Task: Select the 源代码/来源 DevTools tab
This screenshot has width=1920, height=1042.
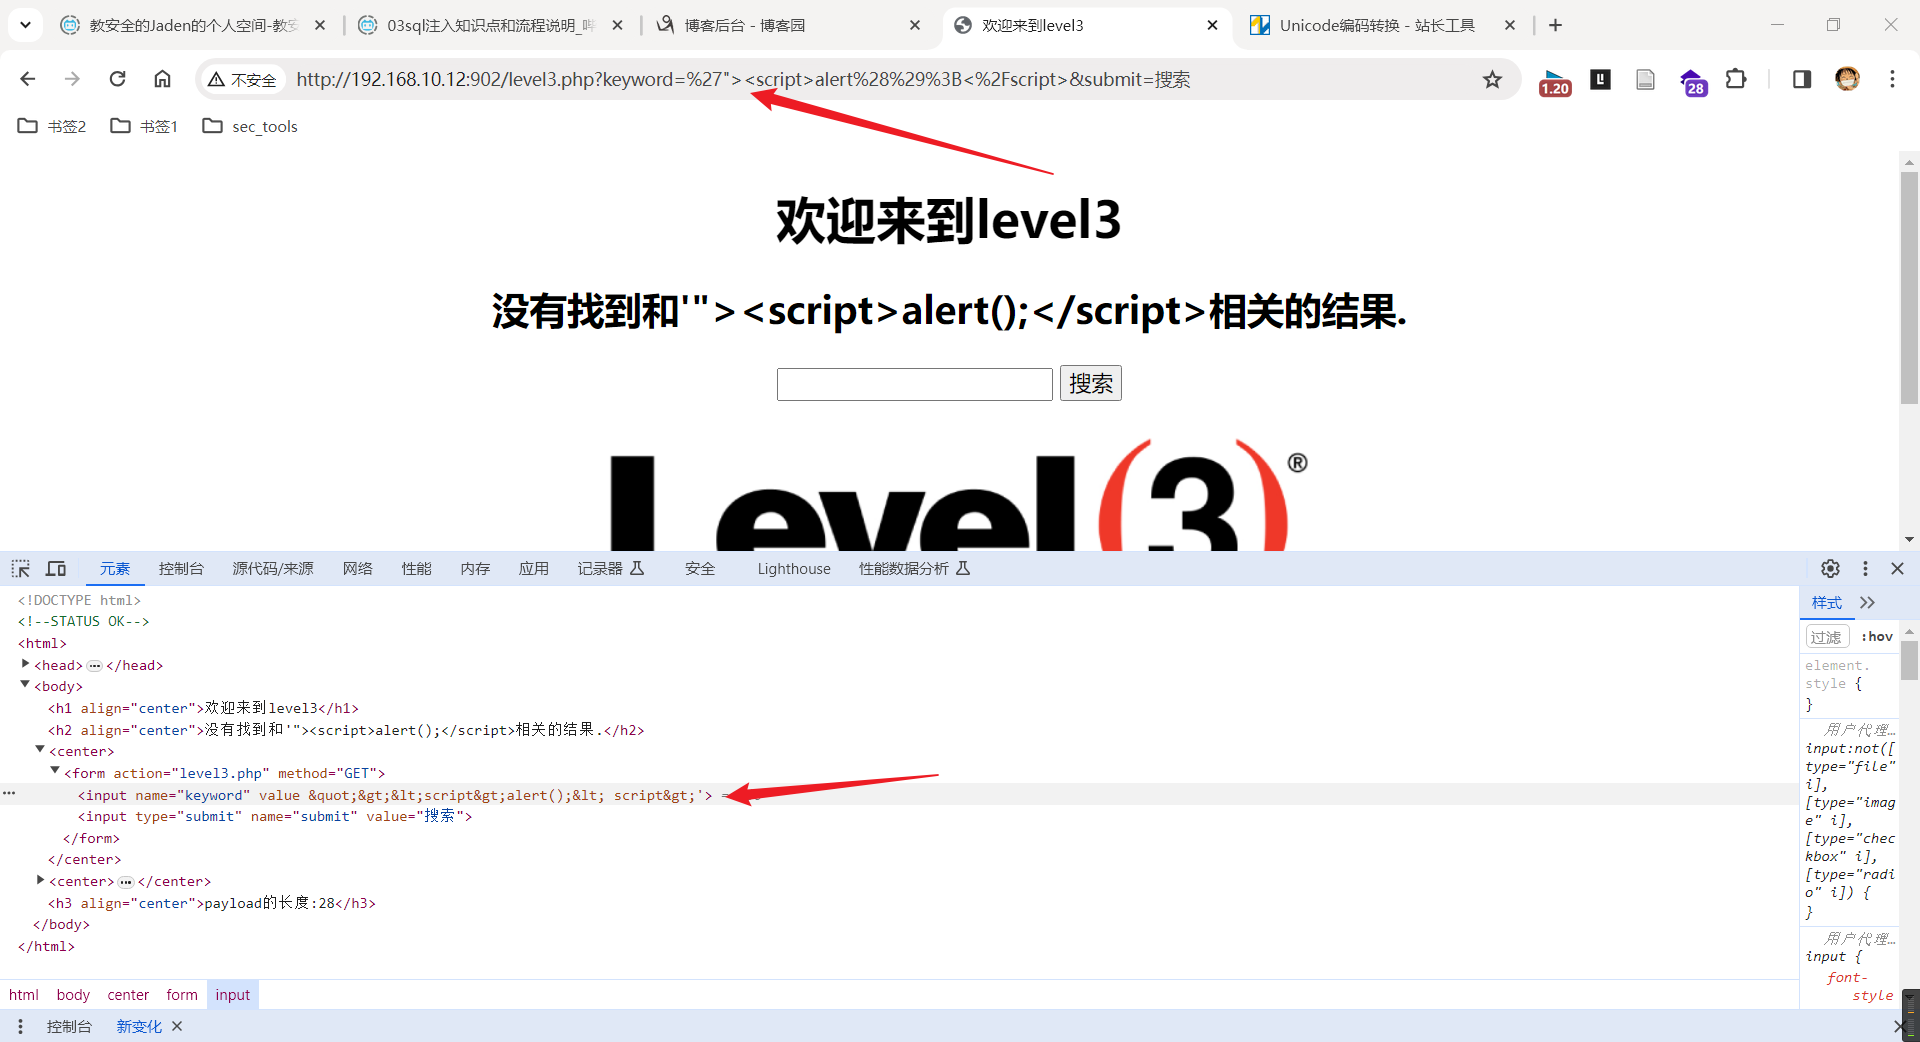Action: point(273,568)
